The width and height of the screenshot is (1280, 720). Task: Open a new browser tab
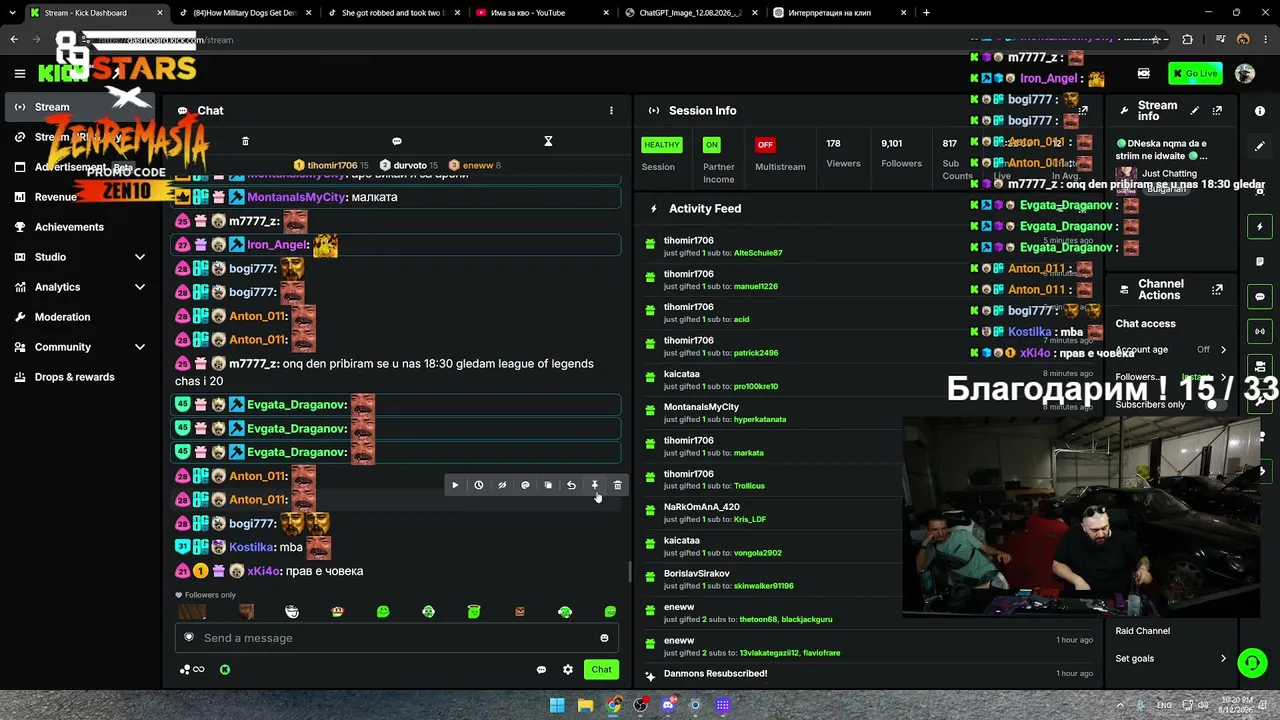pyautogui.click(x=926, y=13)
